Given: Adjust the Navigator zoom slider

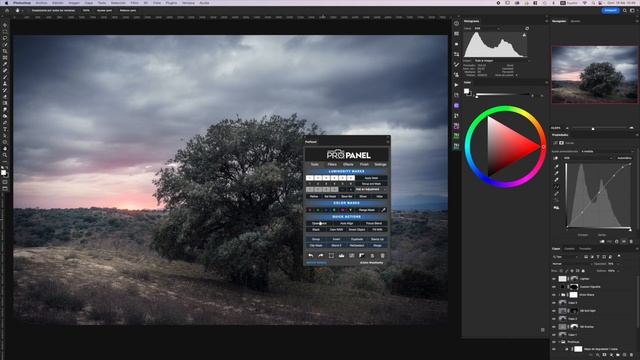Looking at the screenshot, I should (x=593, y=128).
